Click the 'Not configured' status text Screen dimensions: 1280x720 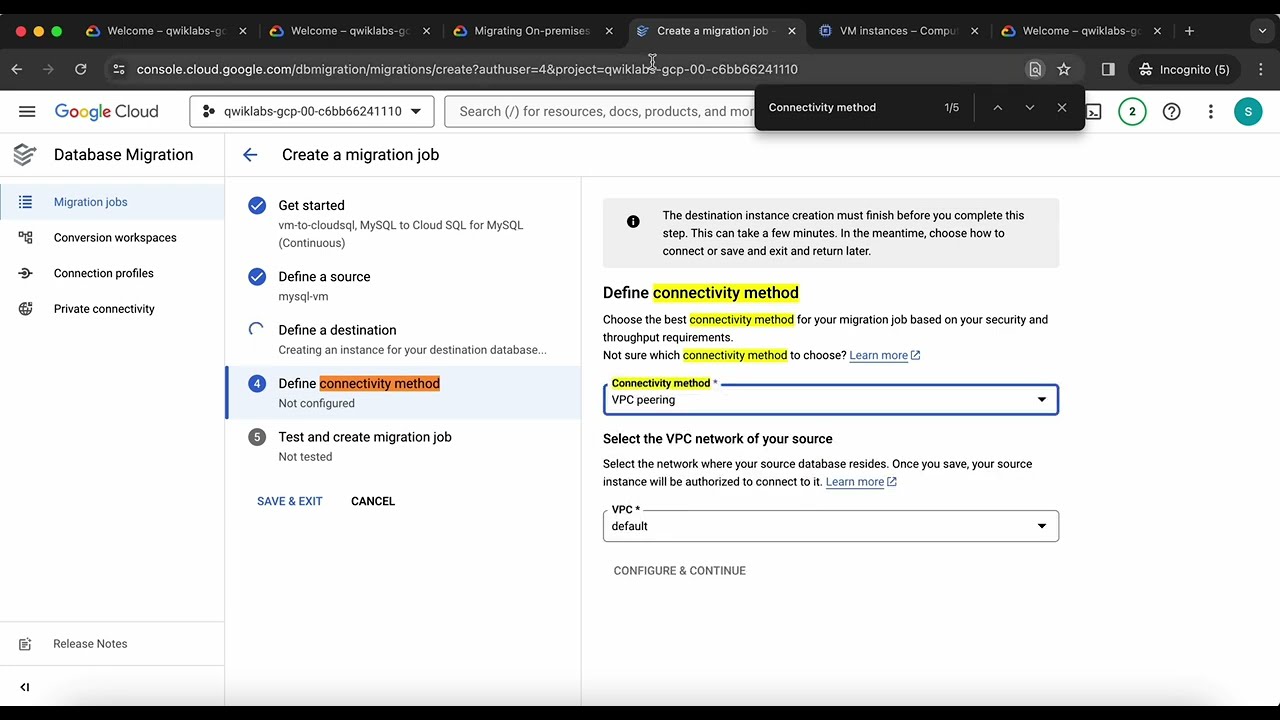pos(316,403)
